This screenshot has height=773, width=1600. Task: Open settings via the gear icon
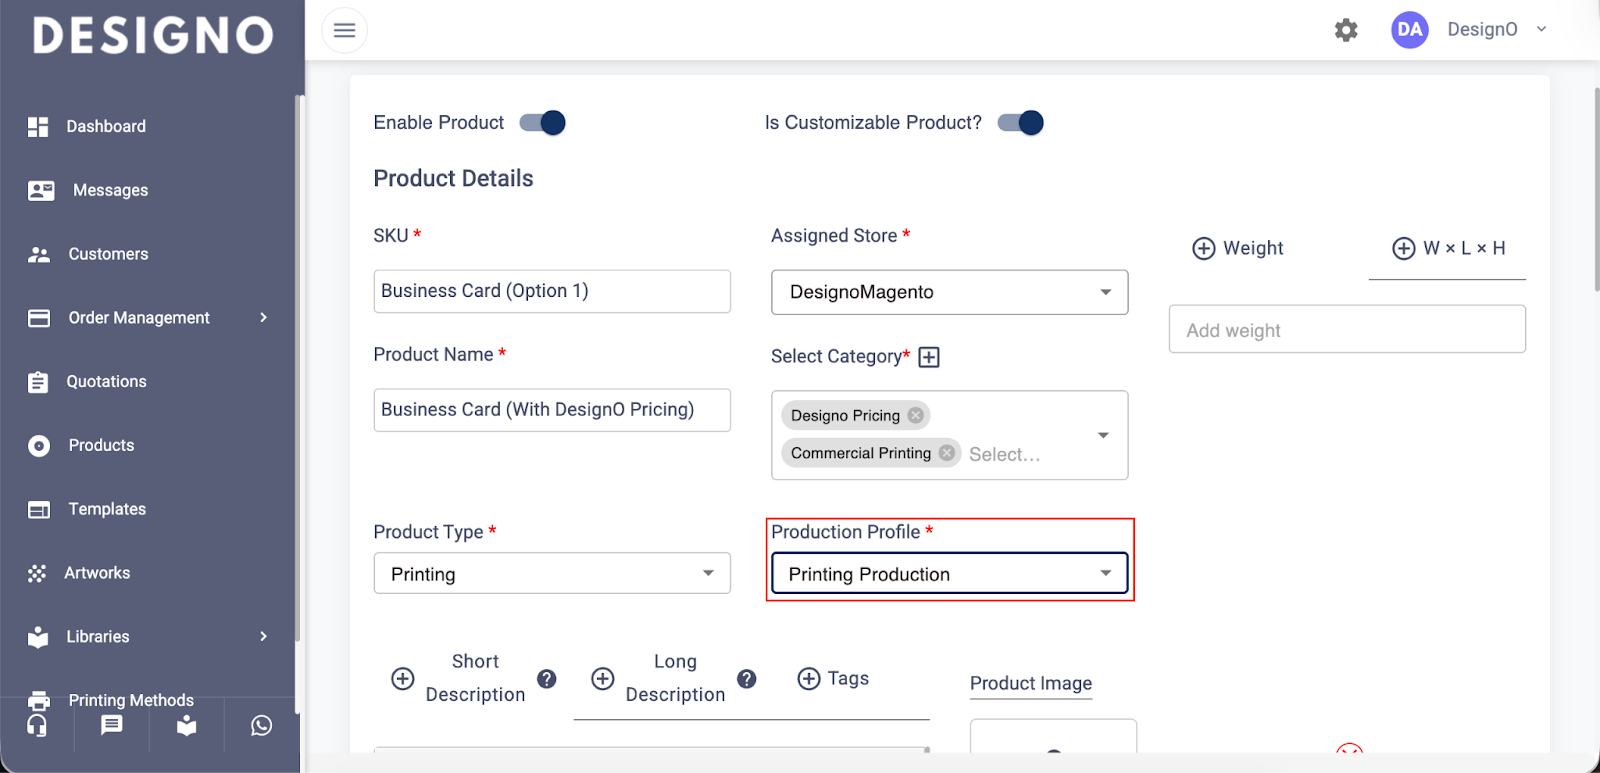[x=1346, y=30]
